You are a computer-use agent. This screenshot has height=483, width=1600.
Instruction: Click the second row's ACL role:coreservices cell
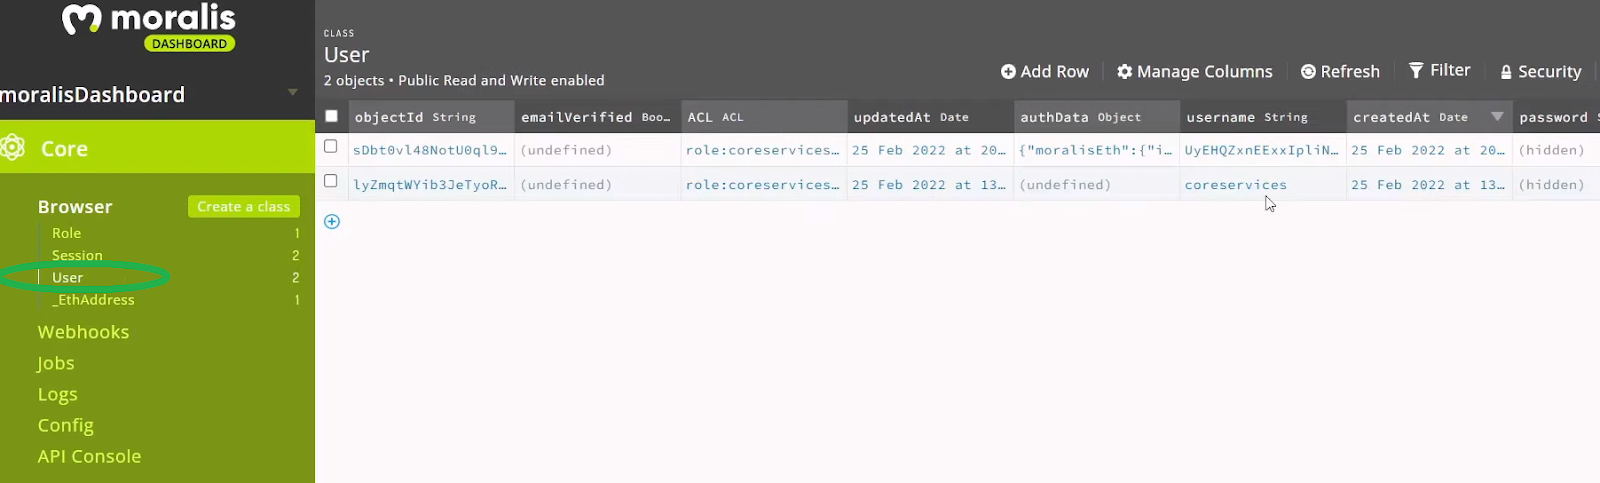tap(764, 185)
